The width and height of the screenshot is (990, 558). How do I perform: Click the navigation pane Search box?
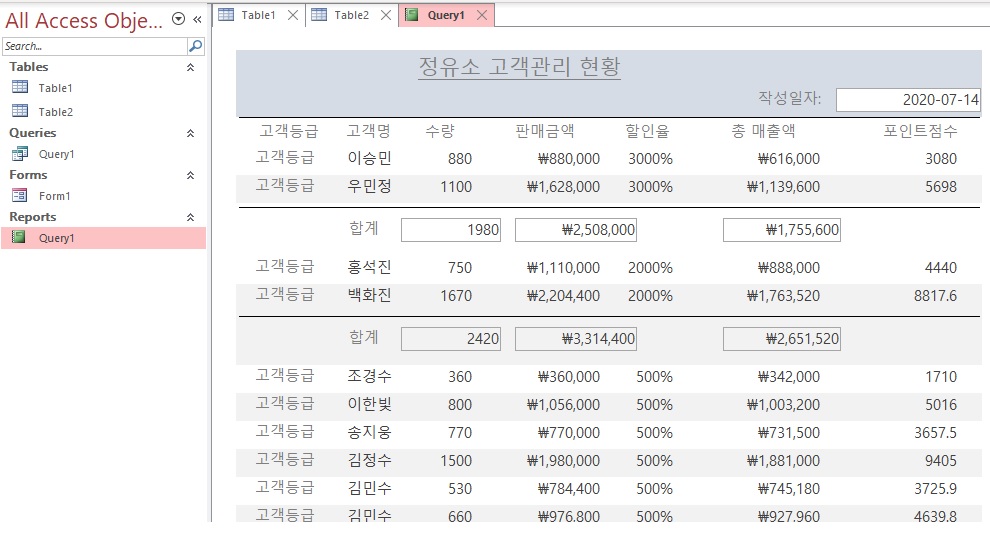93,46
